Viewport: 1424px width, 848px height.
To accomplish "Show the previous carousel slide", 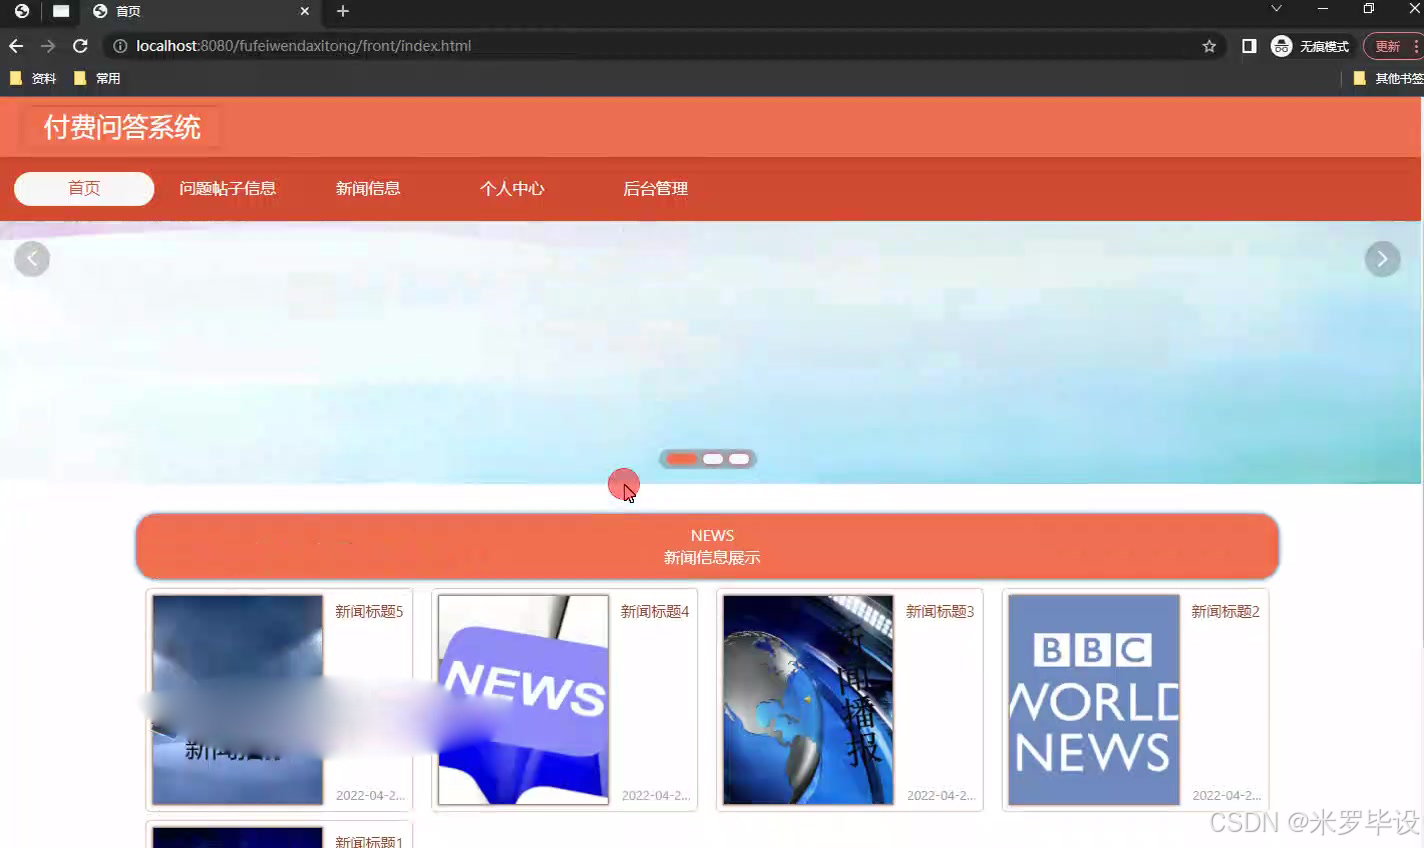I will [32, 259].
